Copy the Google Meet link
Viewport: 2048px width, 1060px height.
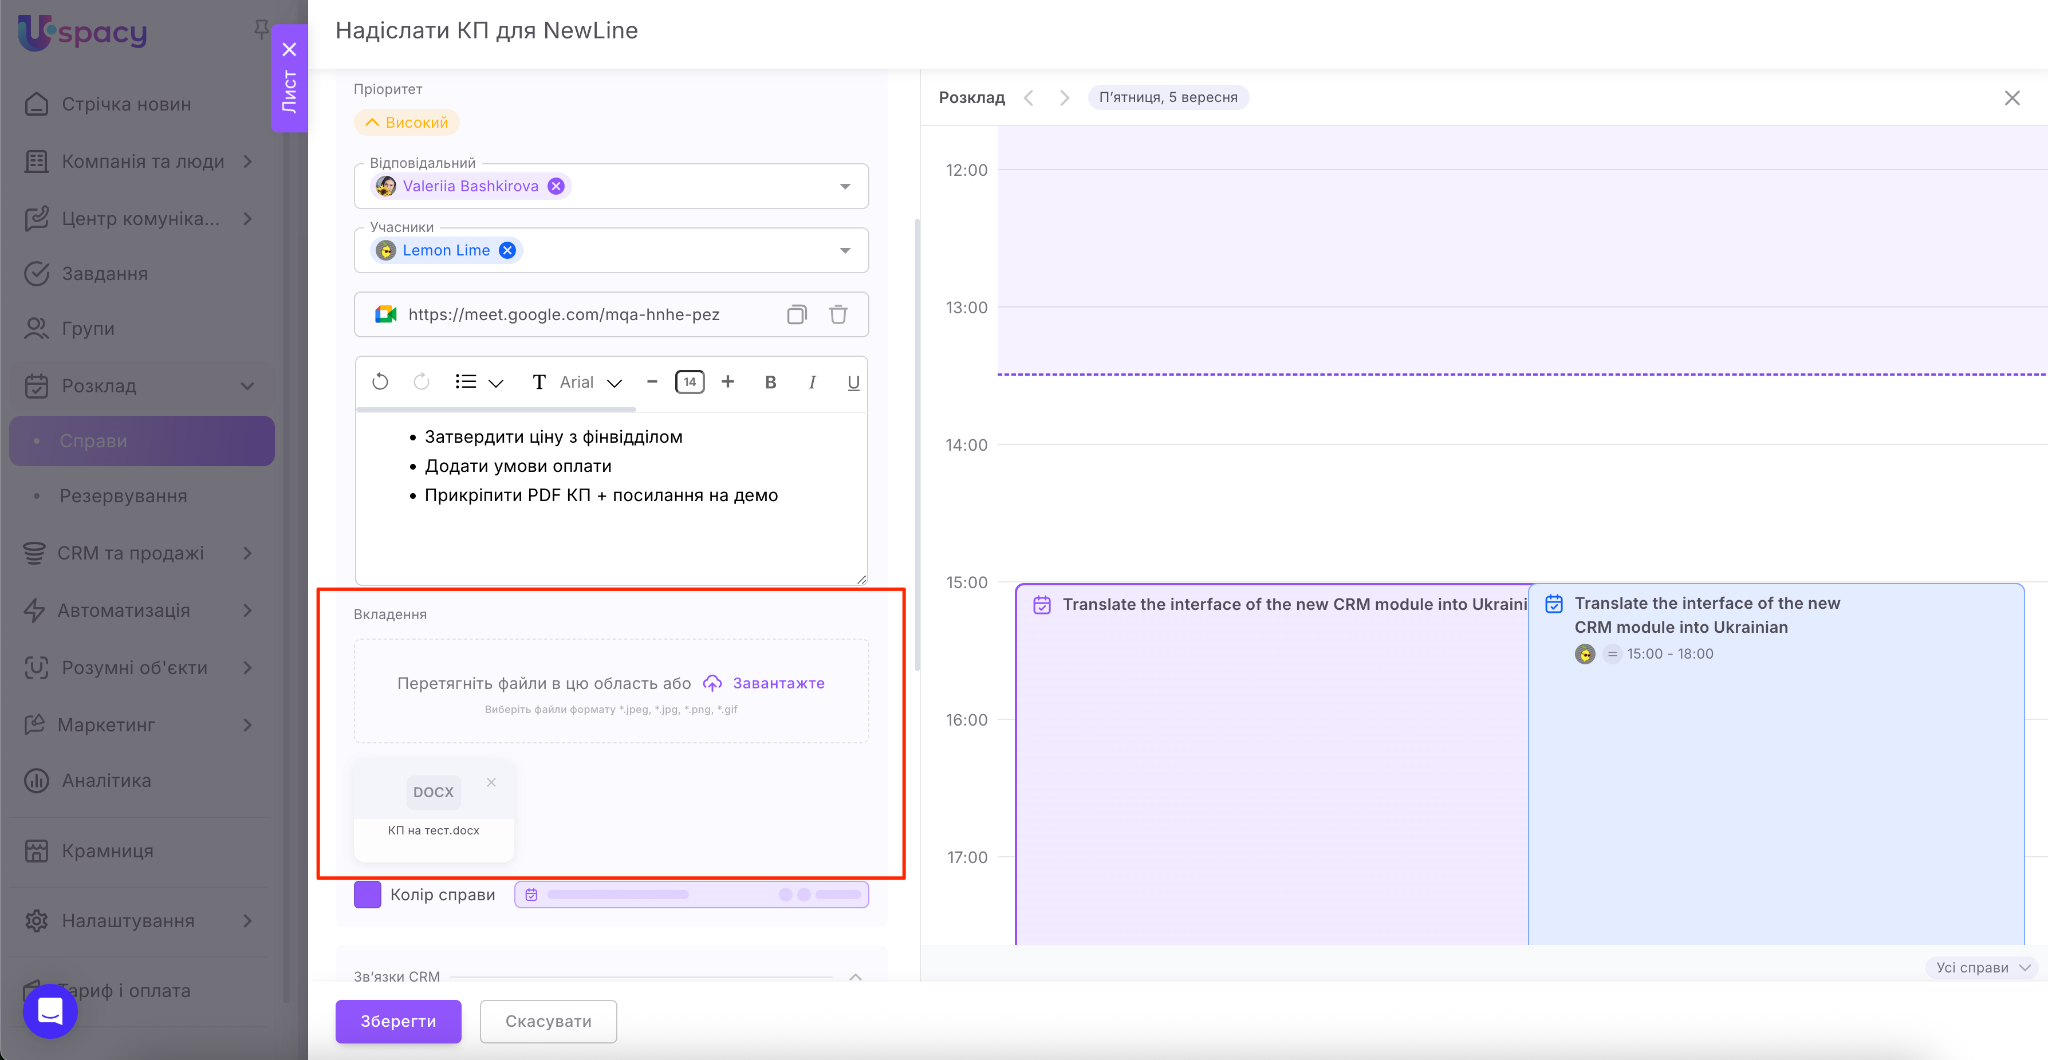click(x=796, y=315)
